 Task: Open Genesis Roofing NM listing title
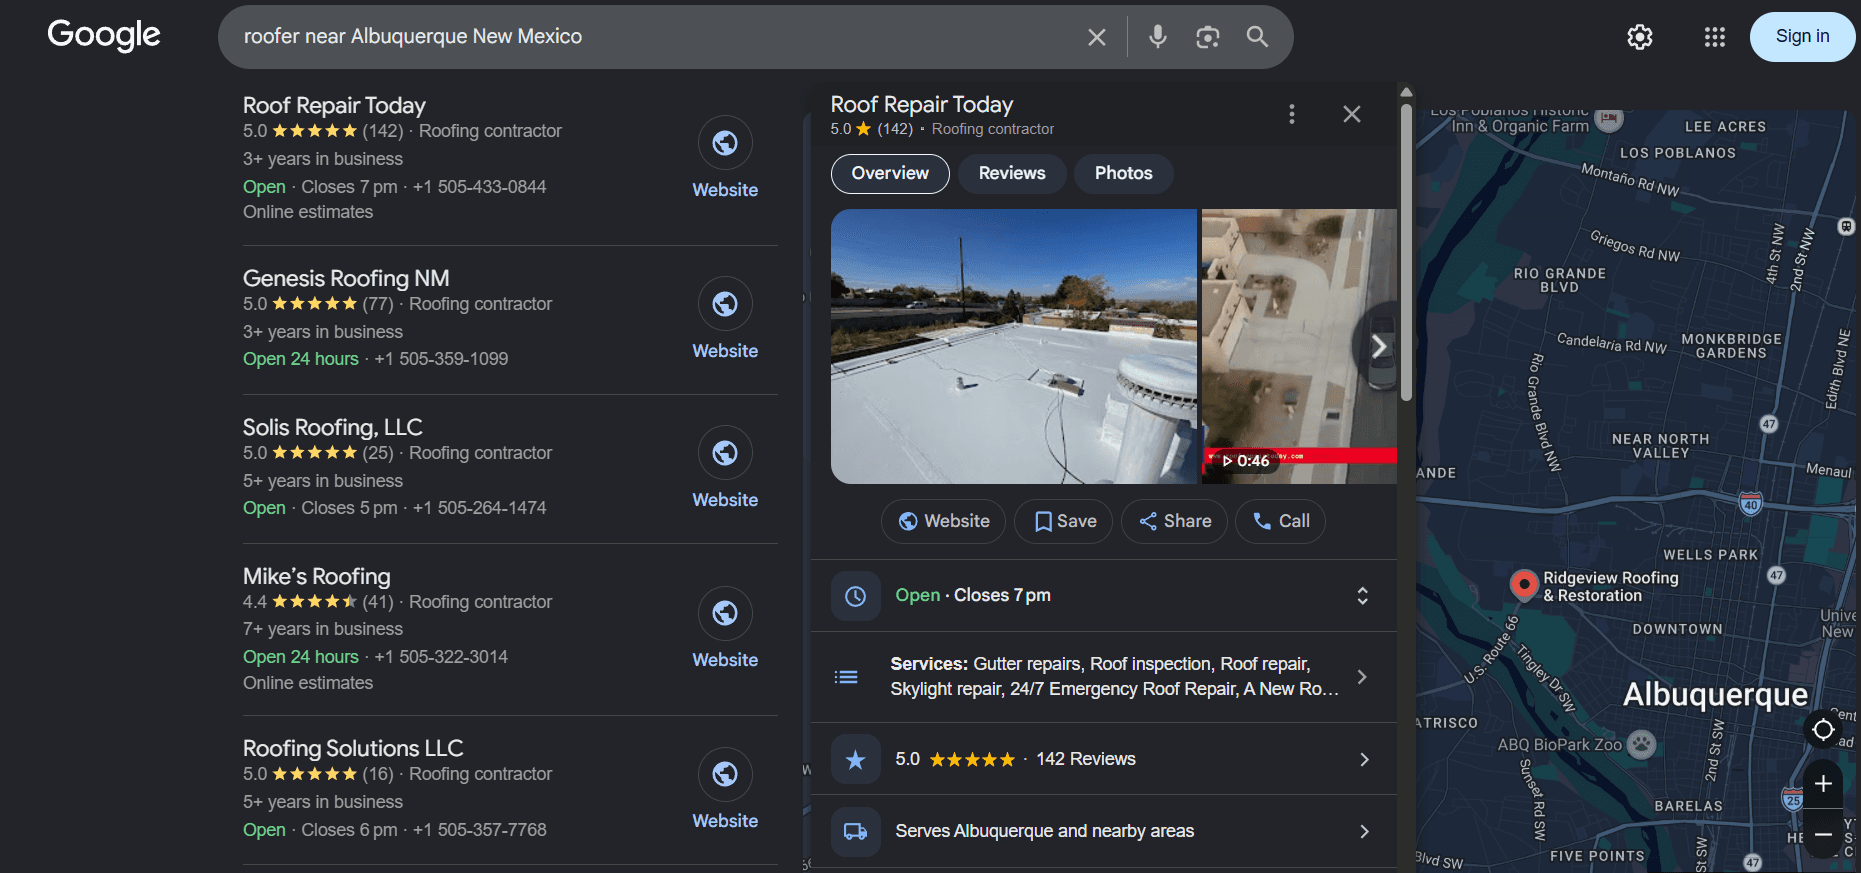tap(346, 278)
